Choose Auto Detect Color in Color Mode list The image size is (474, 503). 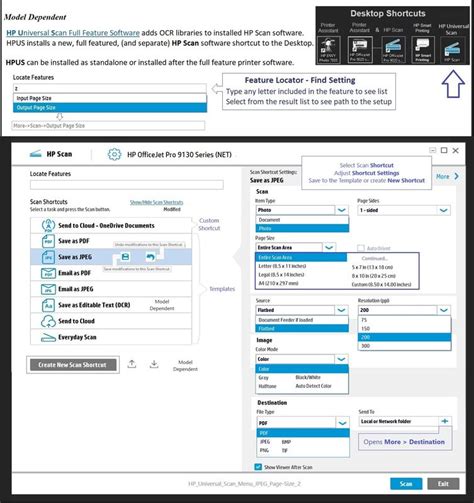coord(314,386)
